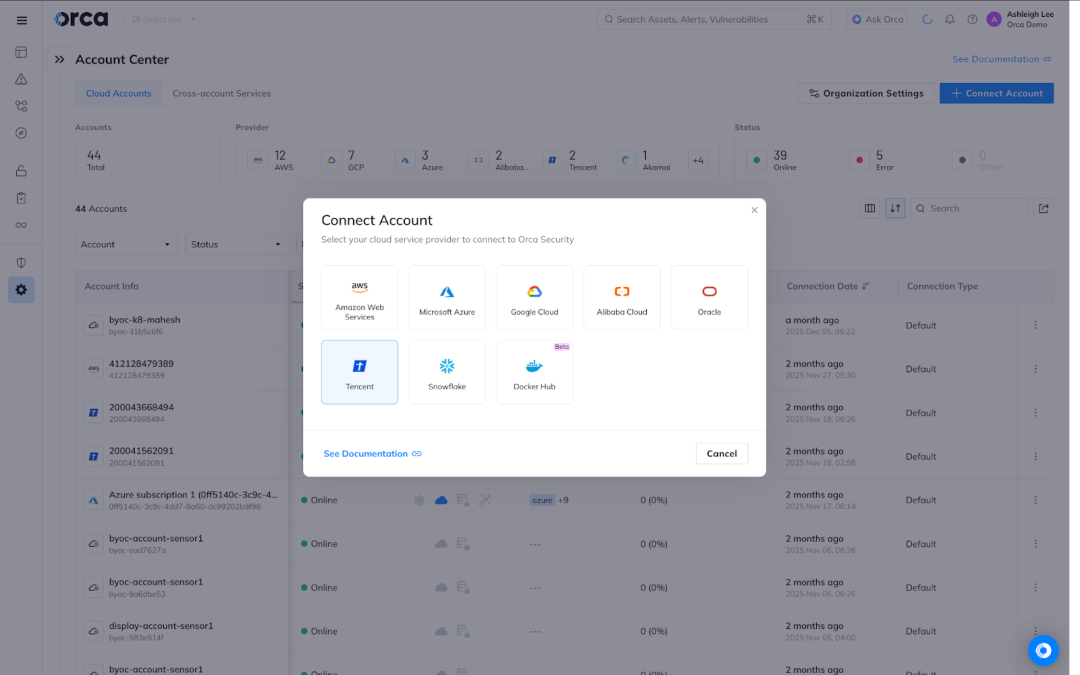Click the Orca help bubble at bottom right
Screen dimensions: 1080x675
pyautogui.click(x=1043, y=650)
